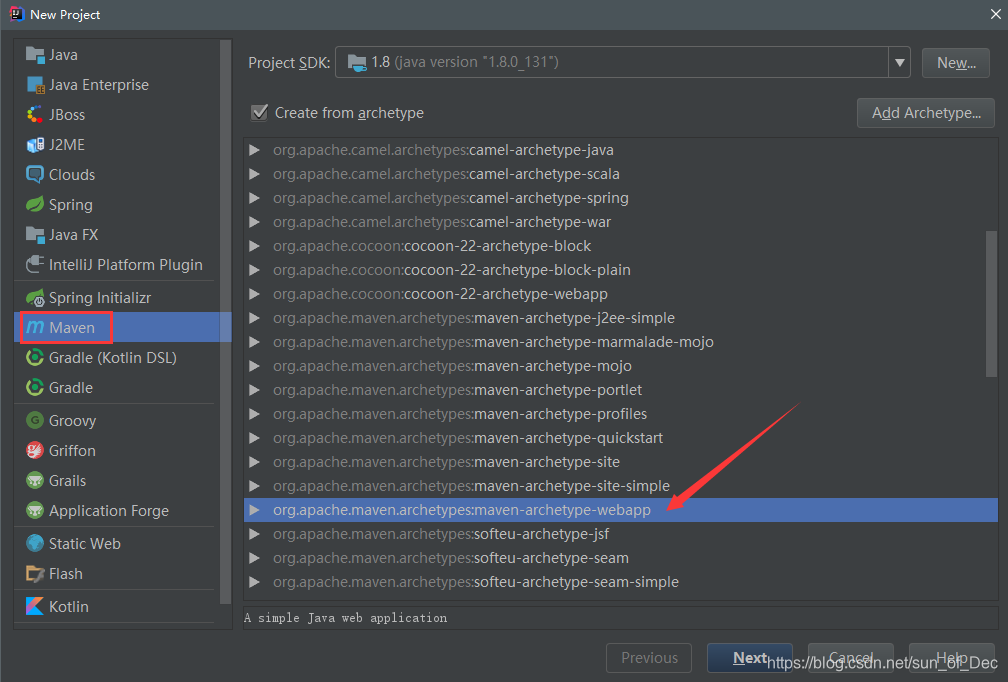1008x682 pixels.
Task: Click the Maven m icon
Action: (35, 327)
